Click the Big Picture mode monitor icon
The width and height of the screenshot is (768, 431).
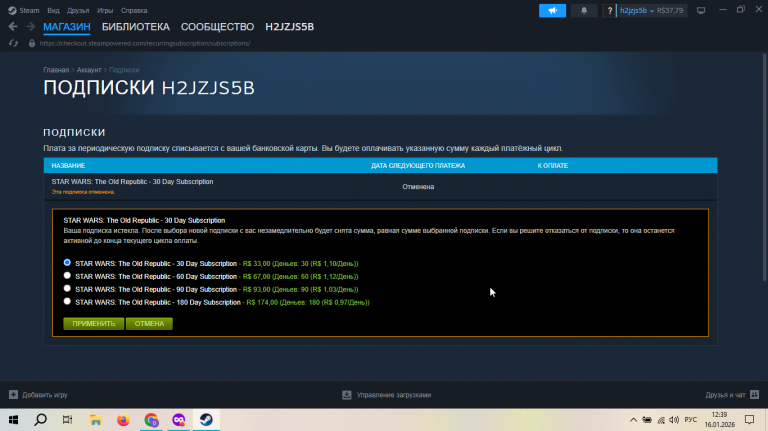click(701, 10)
